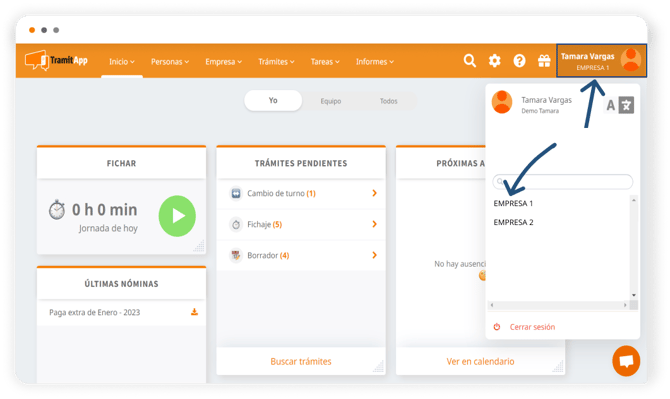Select EMPRESA 2 from company list
The image size is (670, 399).
click(x=513, y=222)
